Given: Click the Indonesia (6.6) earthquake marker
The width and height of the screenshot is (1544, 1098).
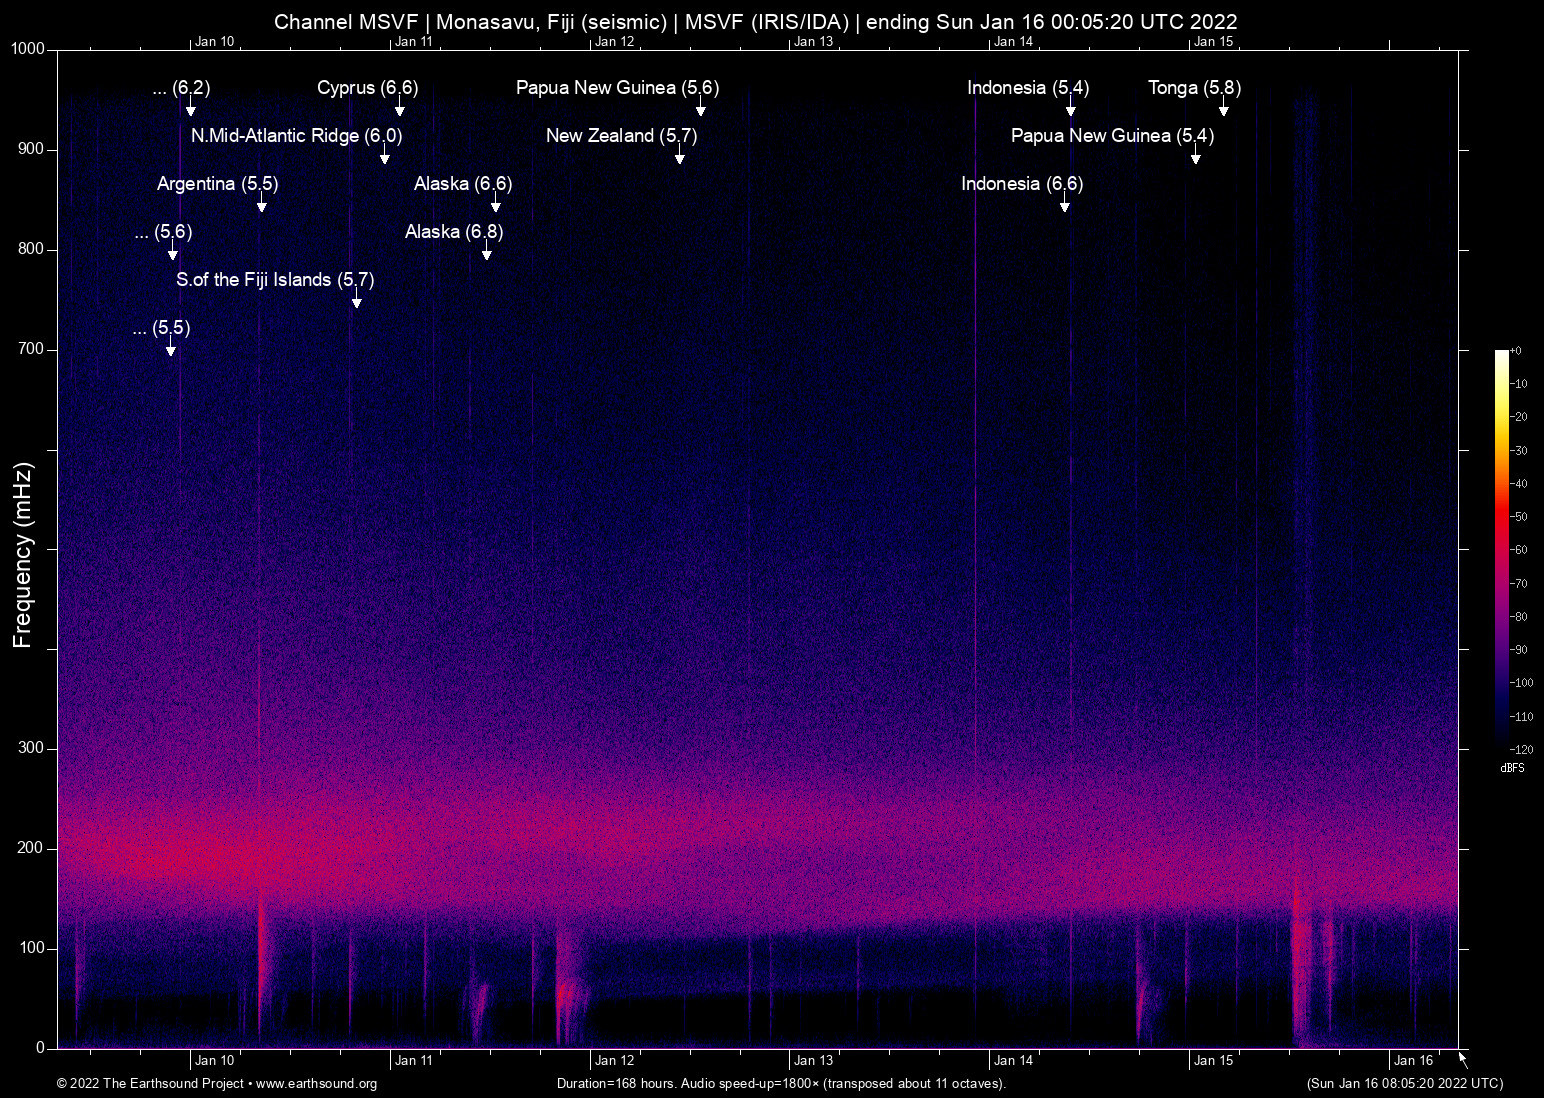Looking at the screenshot, I should (1023, 184).
